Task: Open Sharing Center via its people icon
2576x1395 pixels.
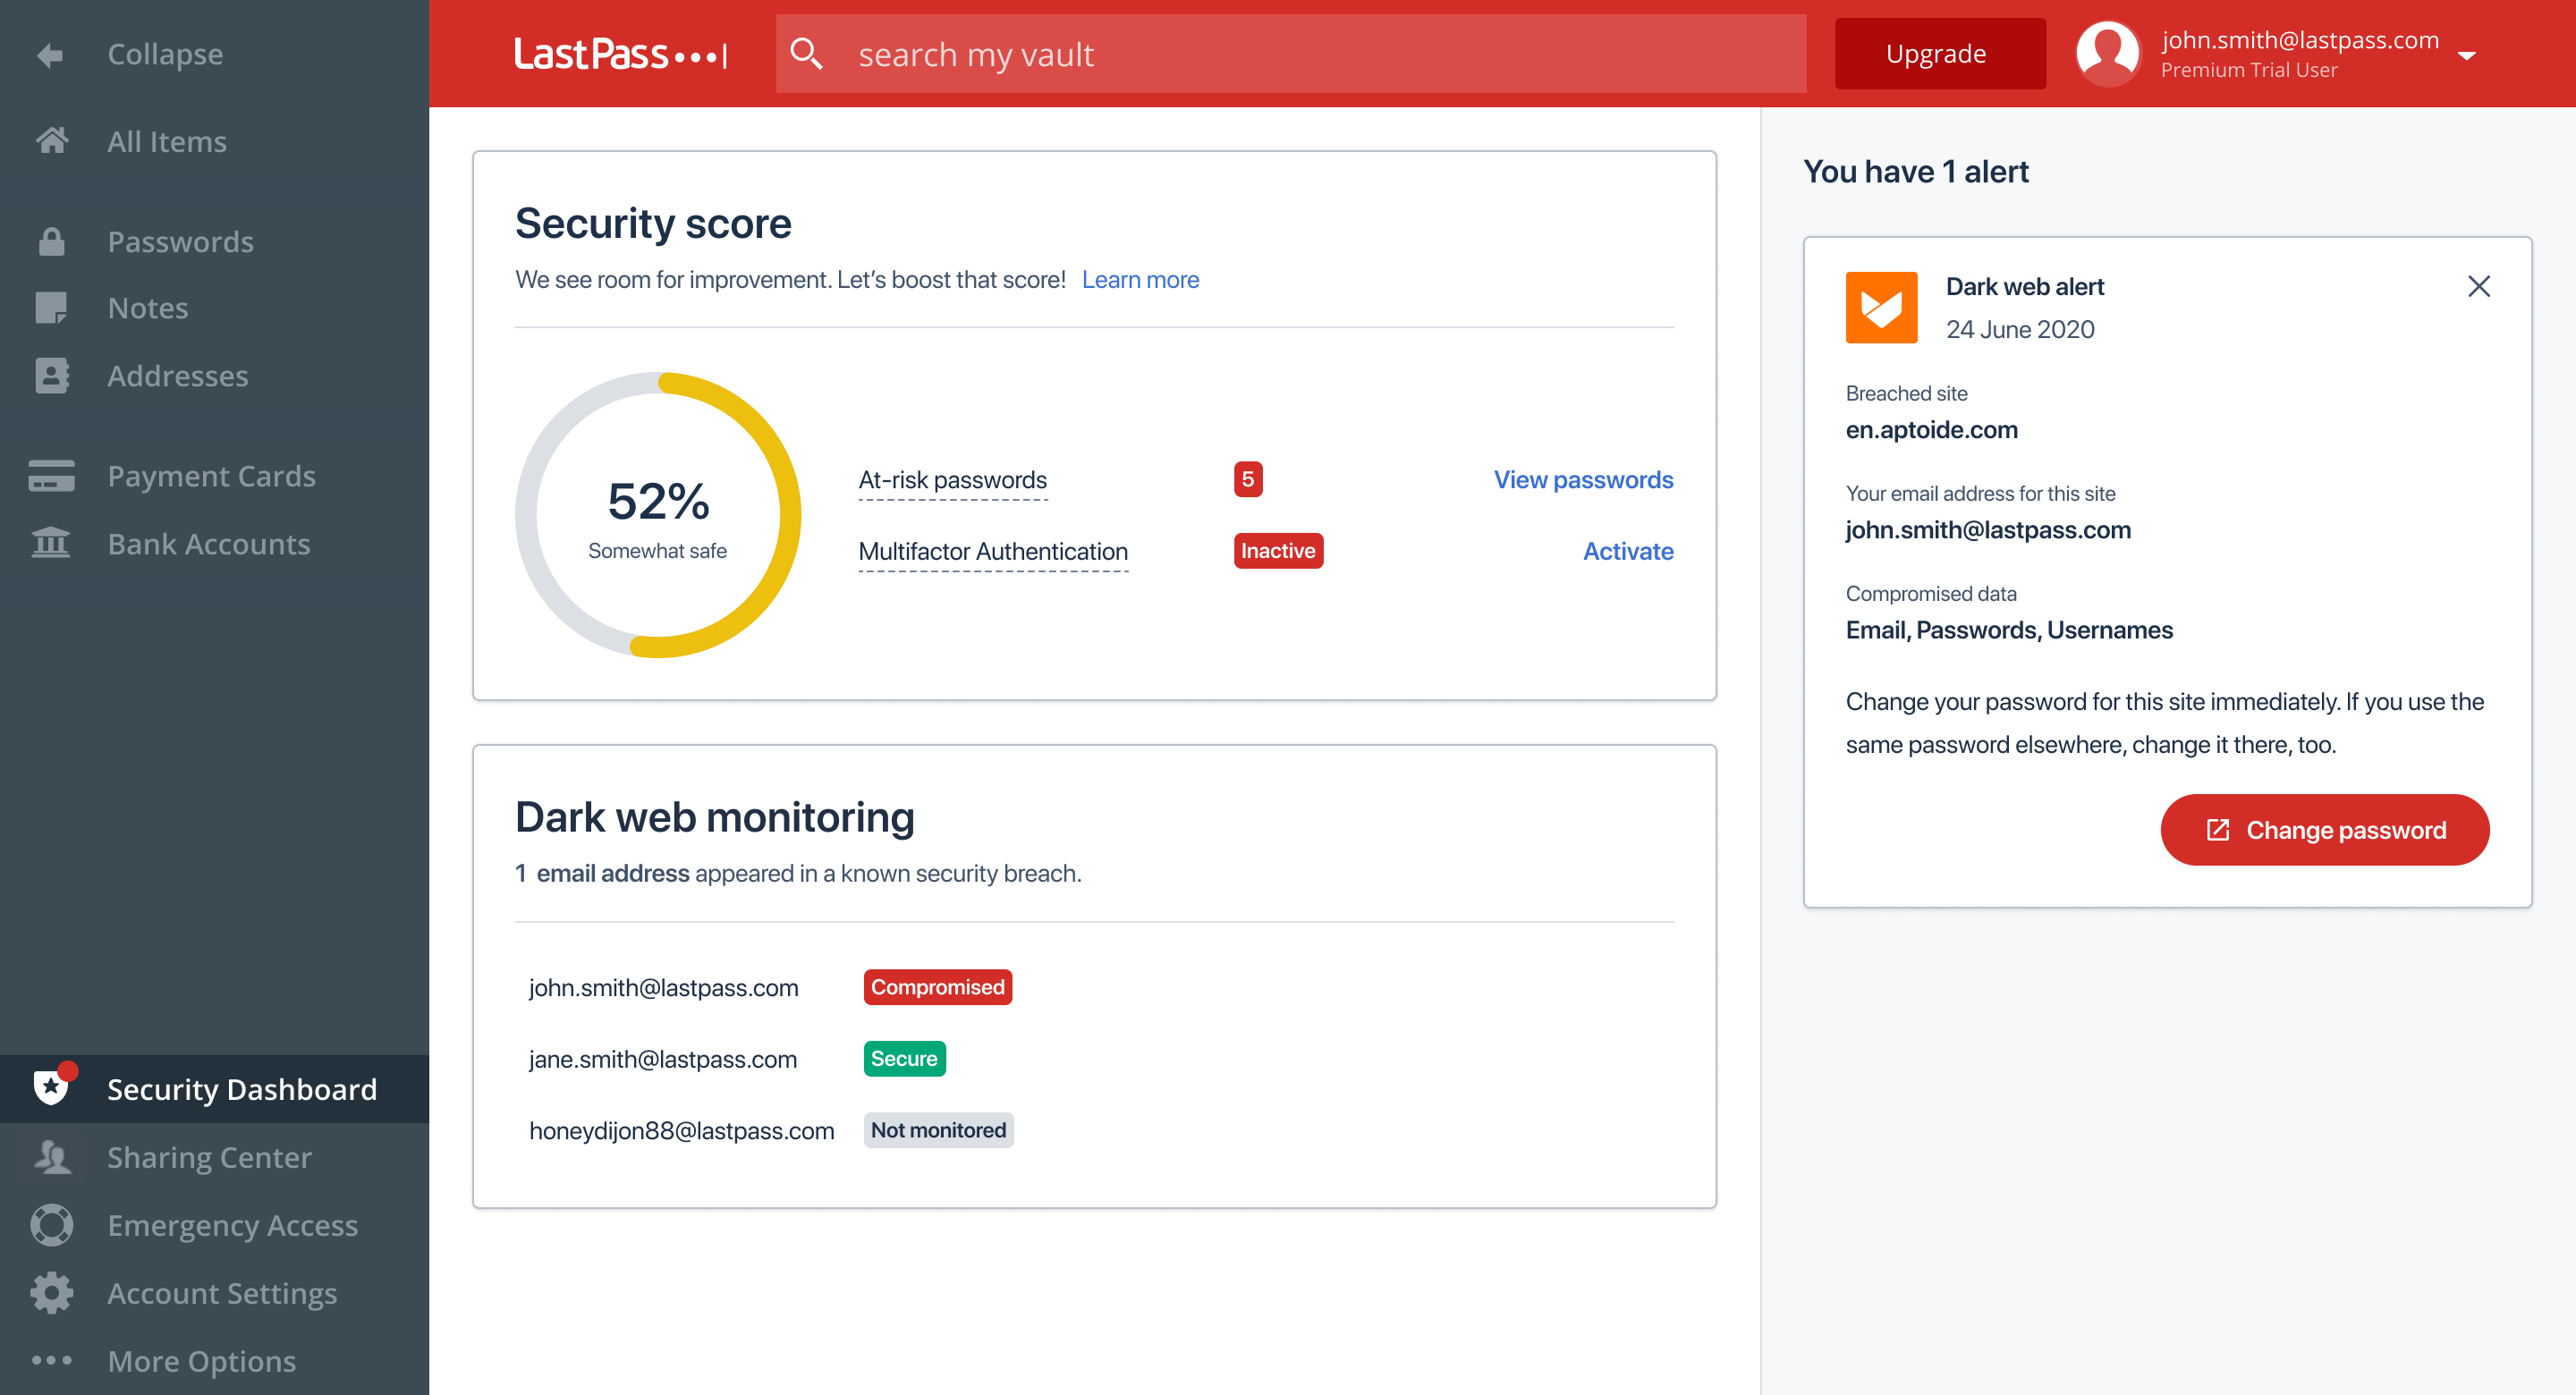Action: coord(51,1157)
